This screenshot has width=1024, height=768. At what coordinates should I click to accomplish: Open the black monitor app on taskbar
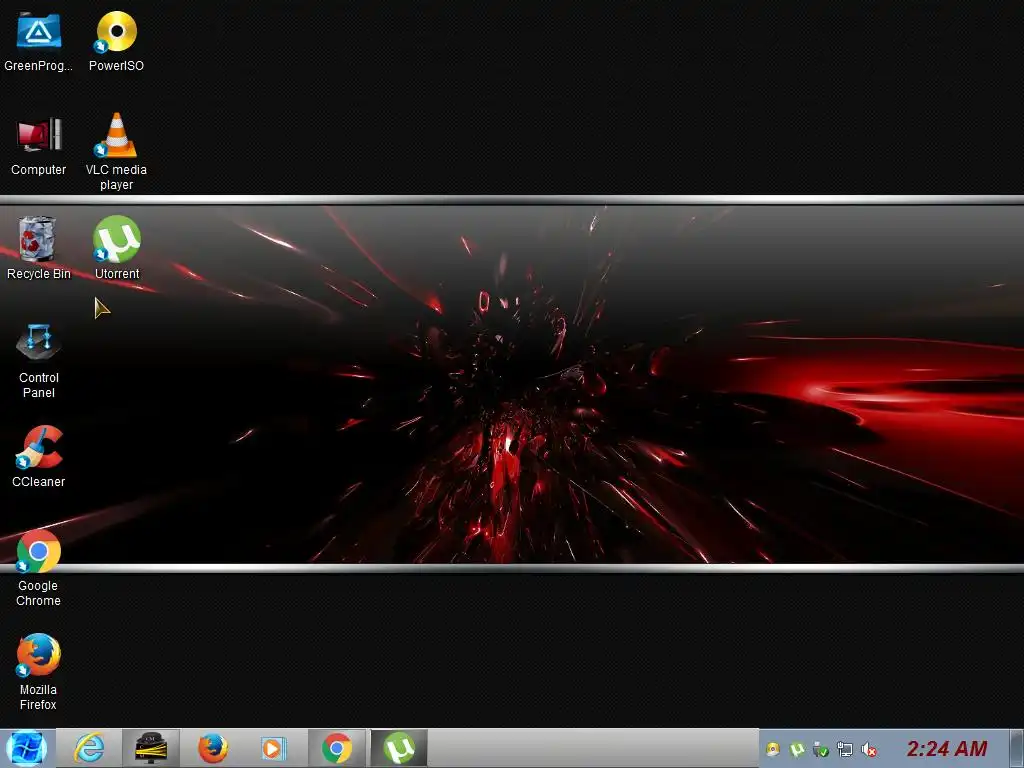[151, 748]
